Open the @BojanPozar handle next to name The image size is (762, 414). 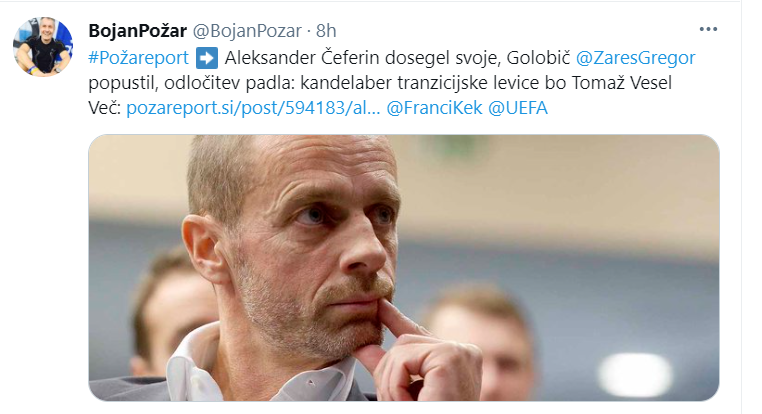[x=247, y=31]
